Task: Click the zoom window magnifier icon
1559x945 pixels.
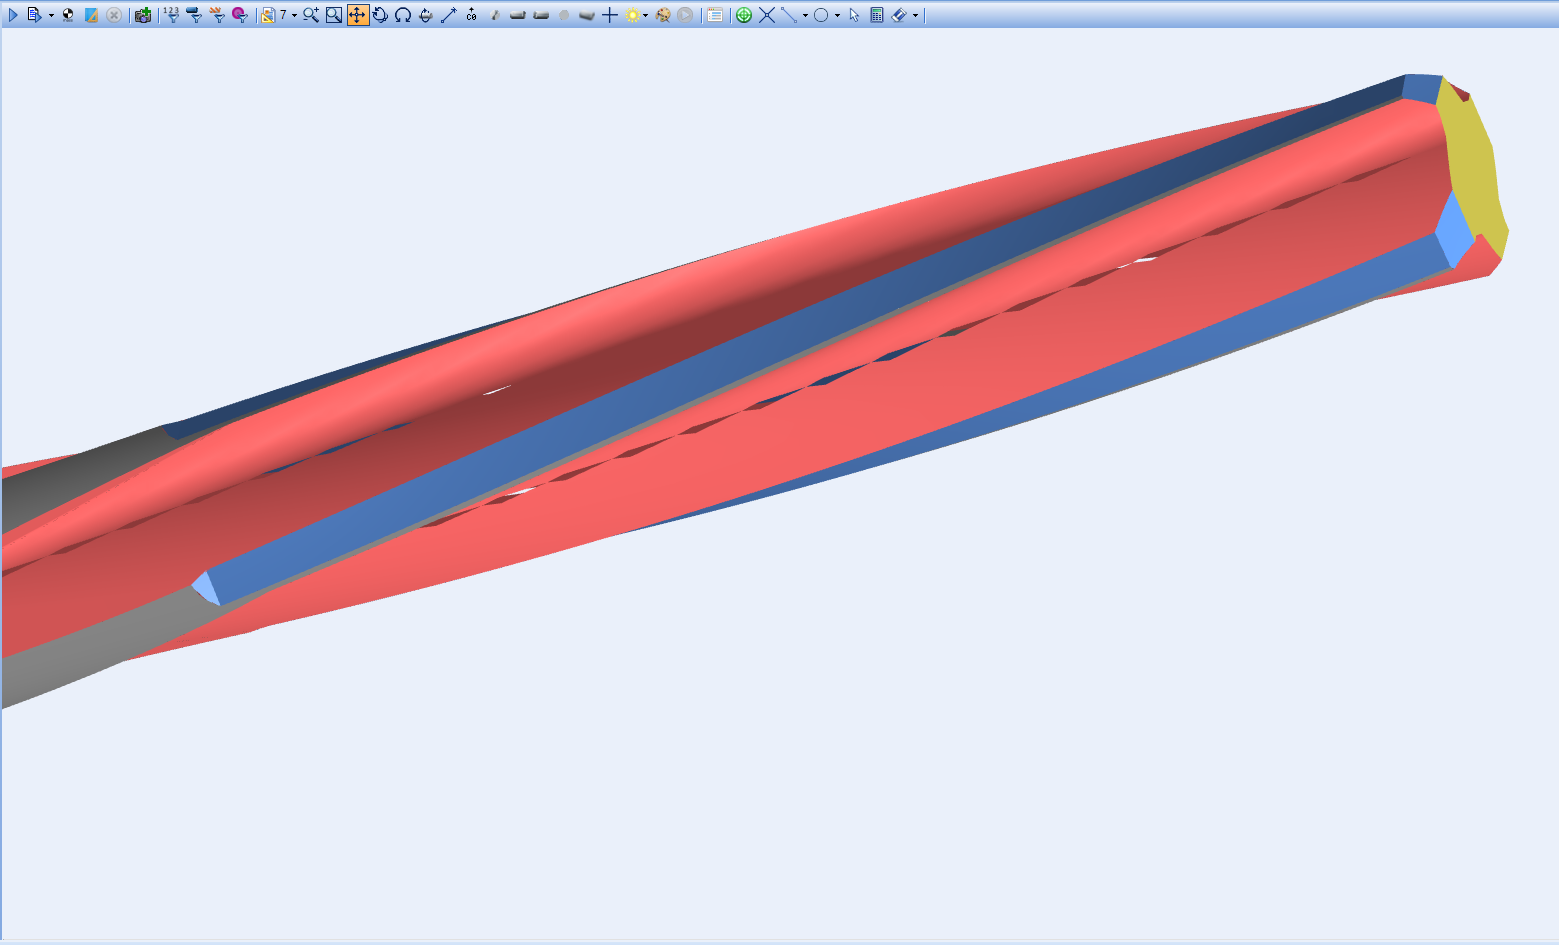Action: (334, 15)
